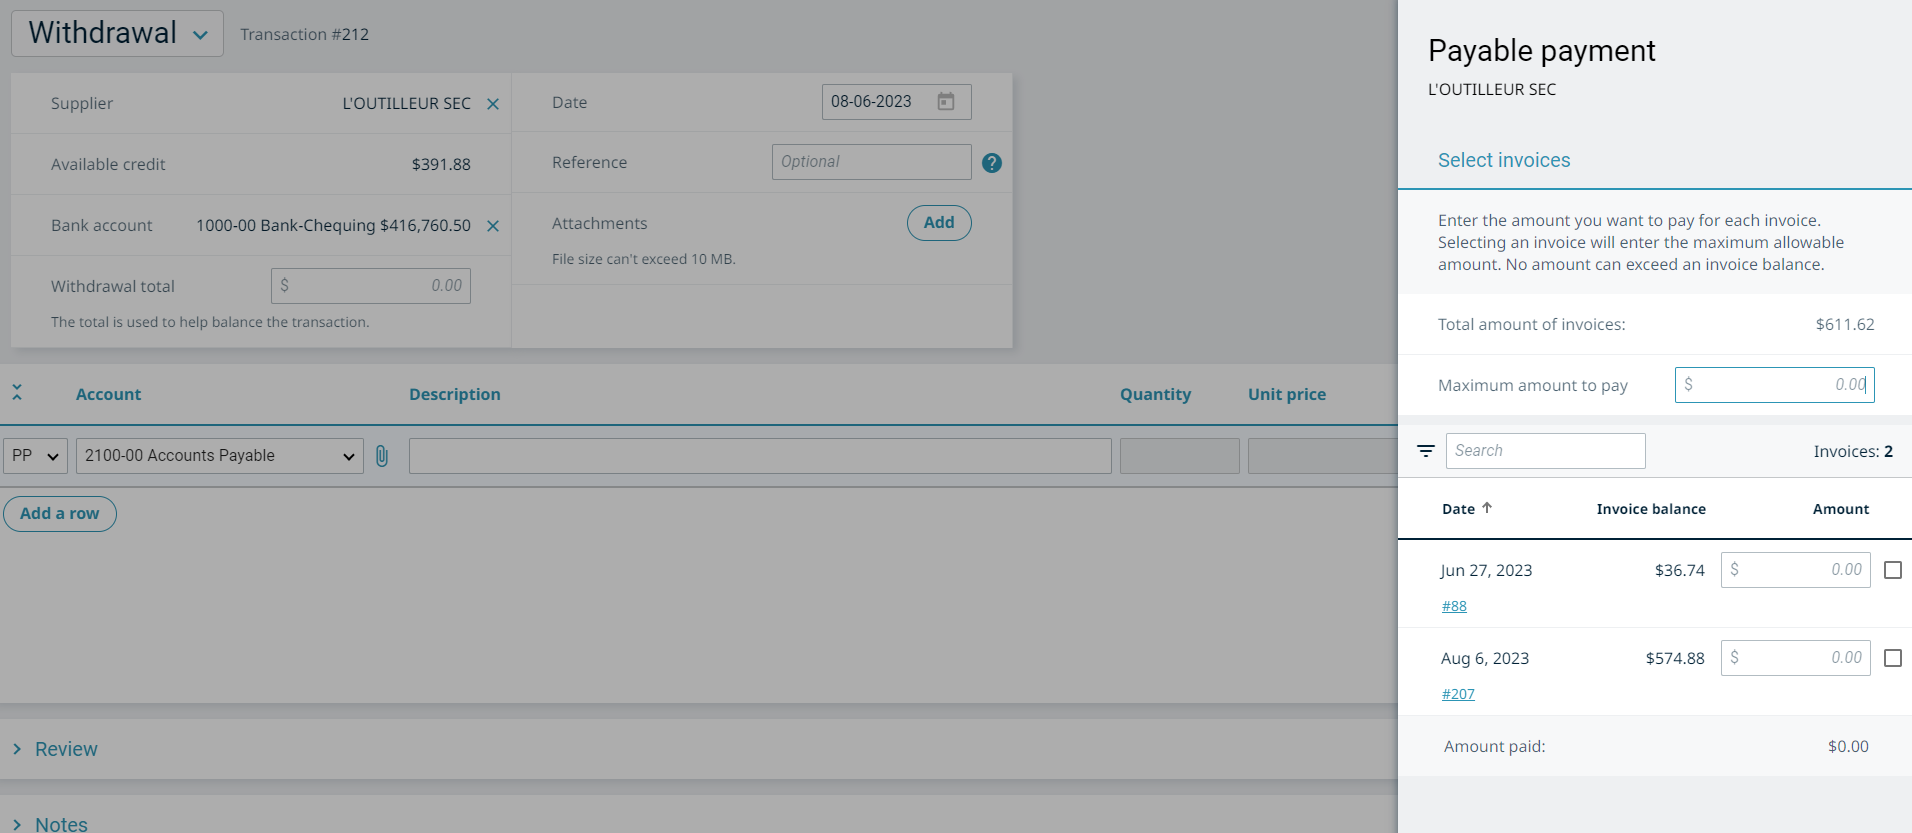Select the Aug 6, 2023 invoice checkbox

pos(1892,658)
